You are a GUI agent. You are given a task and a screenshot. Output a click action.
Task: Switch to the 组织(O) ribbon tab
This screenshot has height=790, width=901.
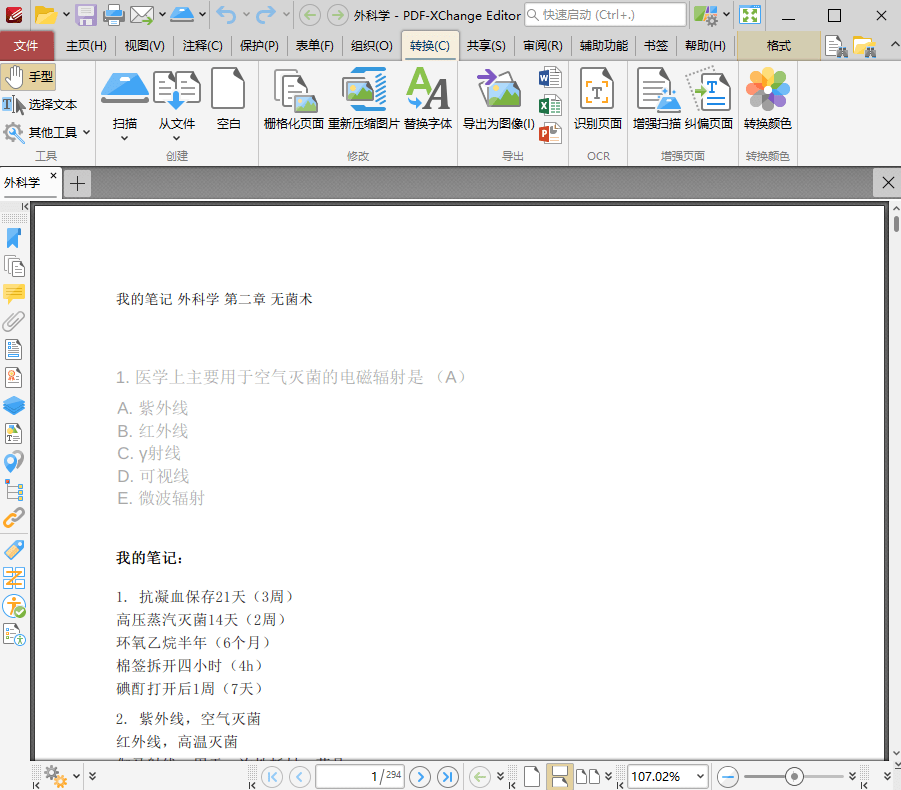coord(371,45)
